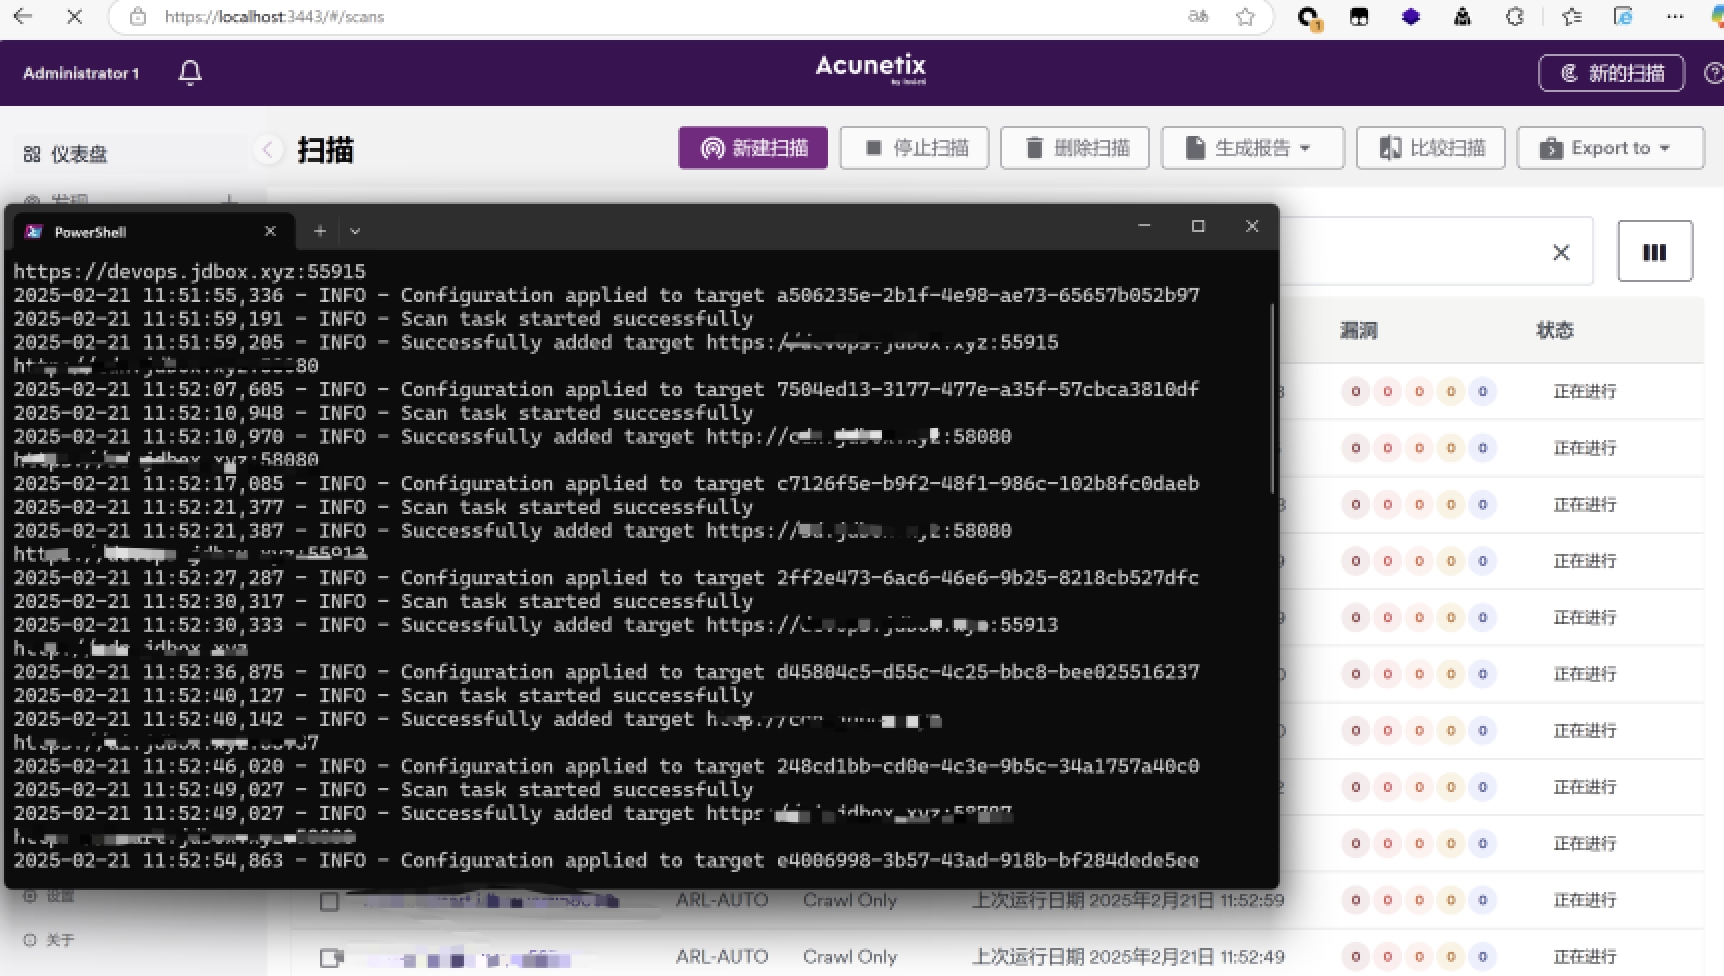This screenshot has height=976, width=1724.
Task: Expand the Export to dropdown
Action: coord(1609,147)
